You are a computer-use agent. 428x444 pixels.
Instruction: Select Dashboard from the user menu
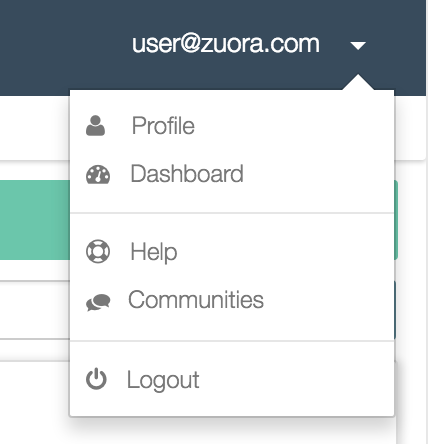tap(187, 174)
